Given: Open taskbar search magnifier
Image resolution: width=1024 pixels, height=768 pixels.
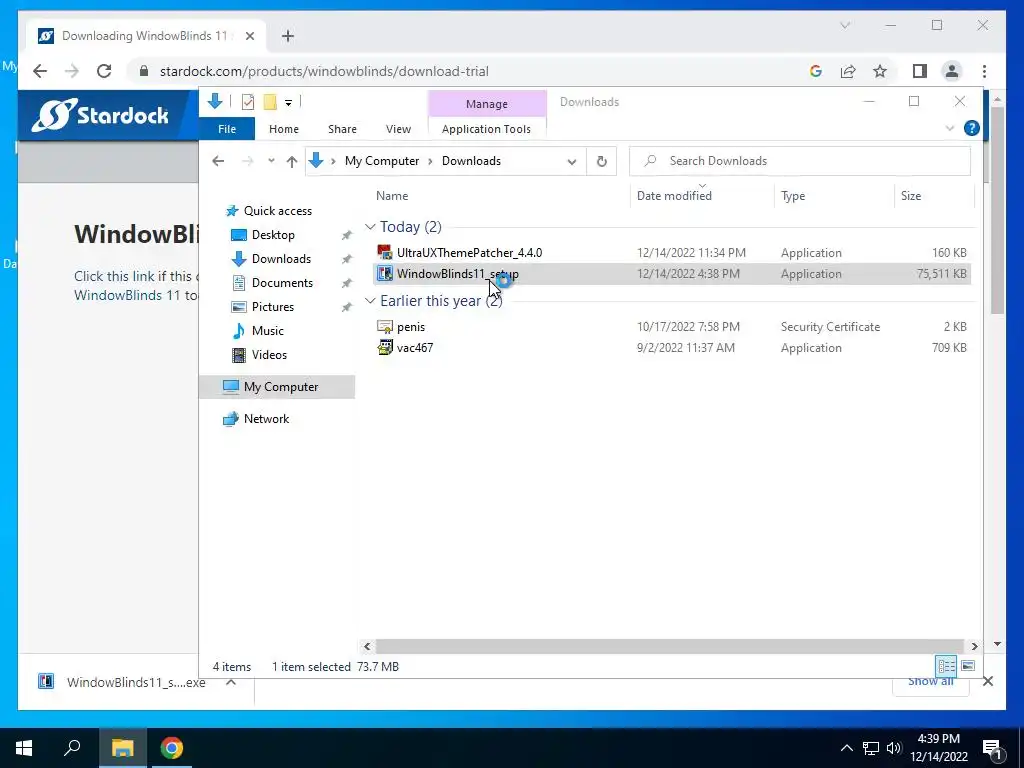Looking at the screenshot, I should pyautogui.click(x=72, y=748).
